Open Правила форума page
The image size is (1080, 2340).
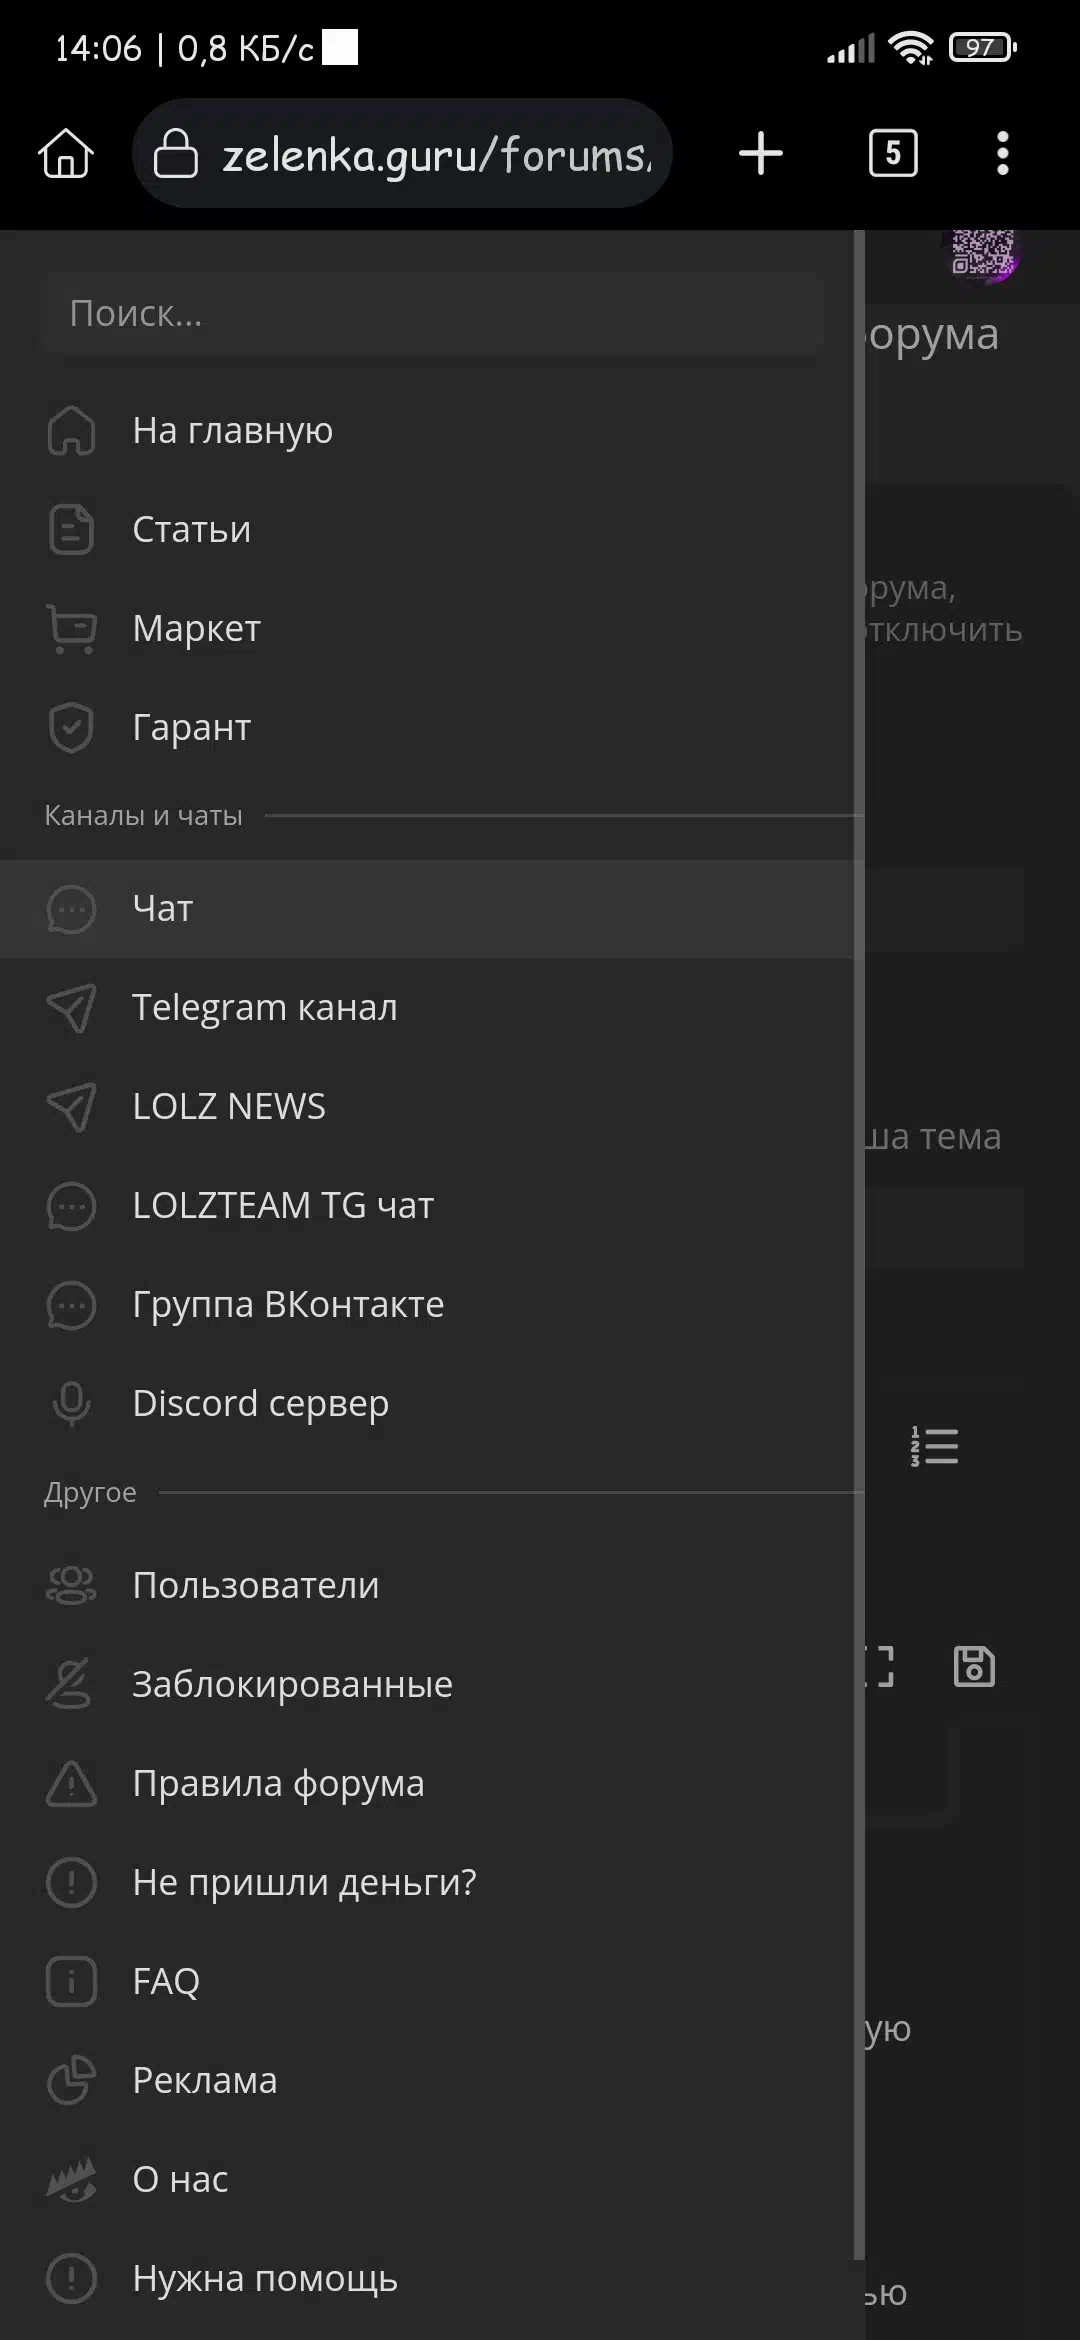click(x=278, y=1784)
